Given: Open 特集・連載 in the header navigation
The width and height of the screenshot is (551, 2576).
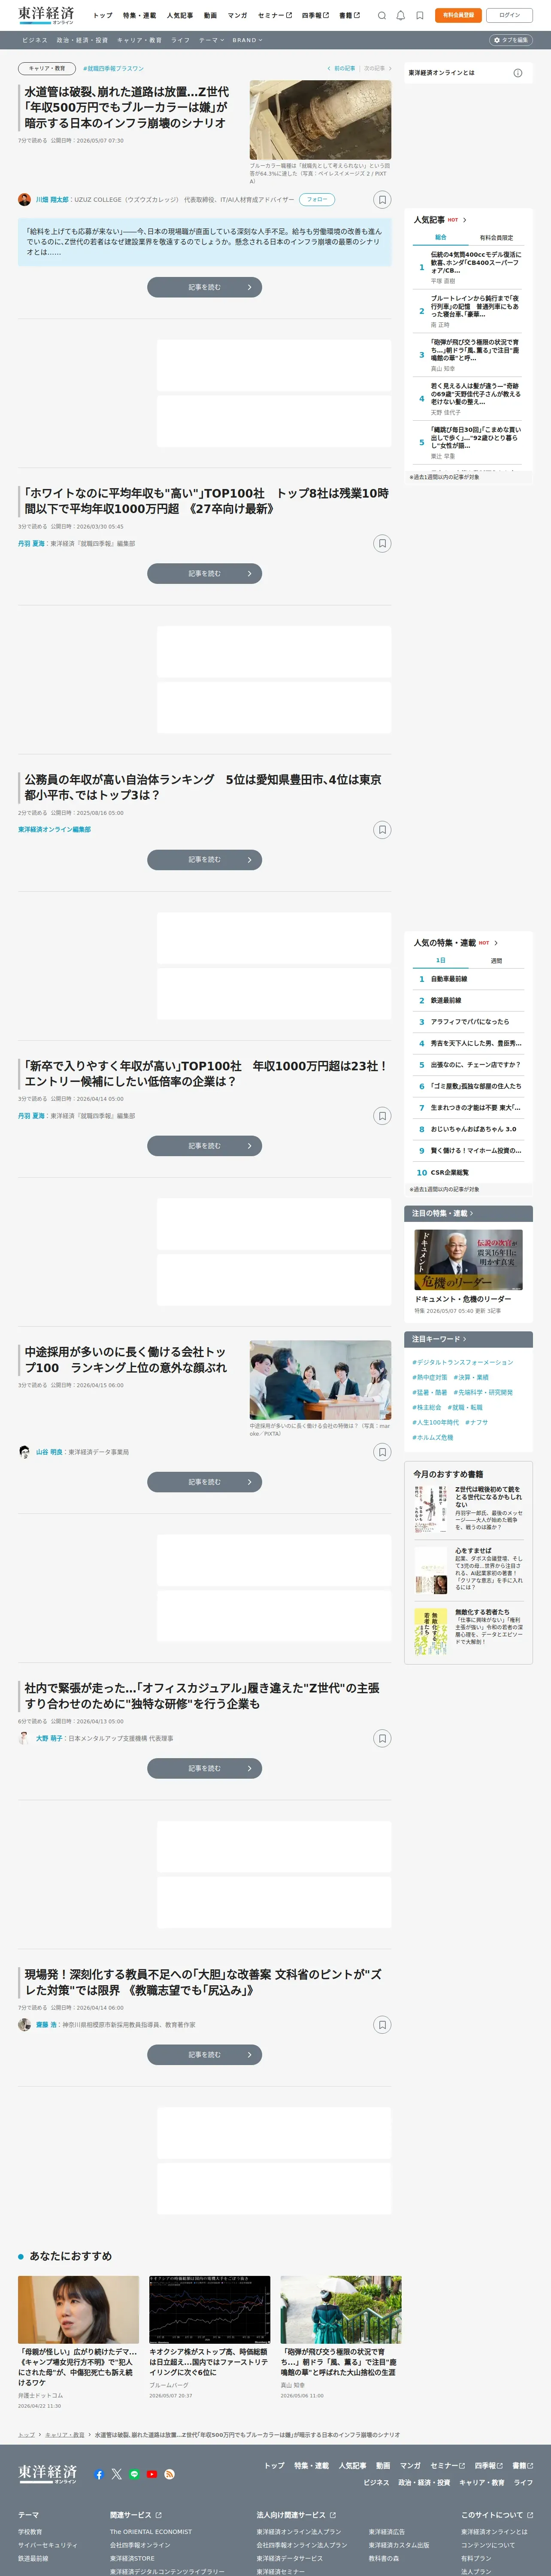Looking at the screenshot, I should coord(140,15).
